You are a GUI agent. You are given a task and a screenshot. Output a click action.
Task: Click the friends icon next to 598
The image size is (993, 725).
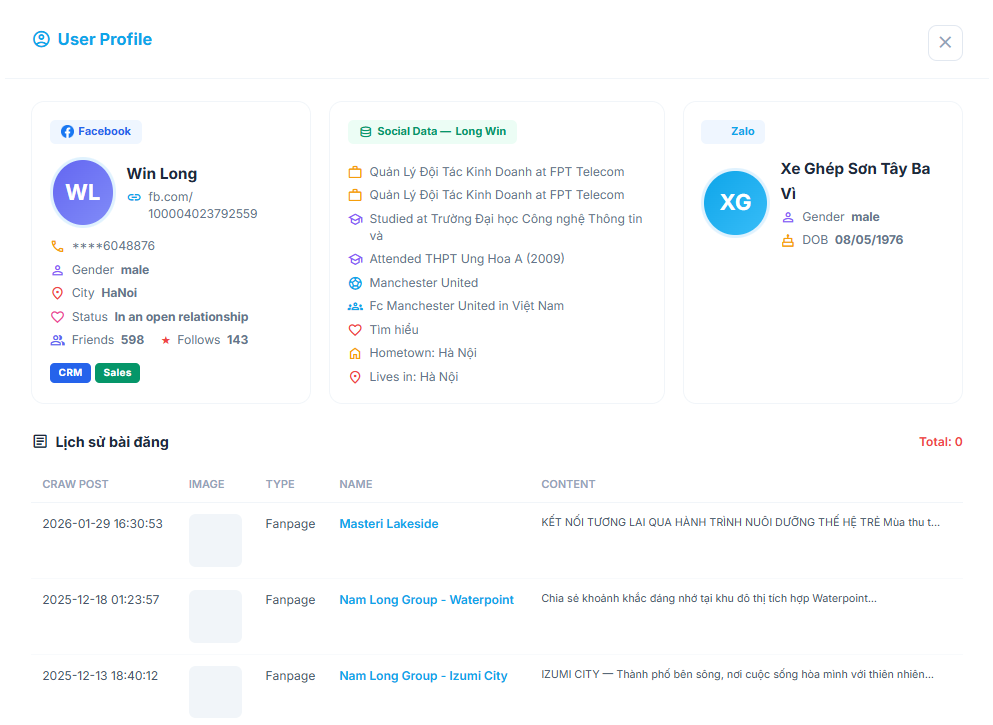[56, 339]
